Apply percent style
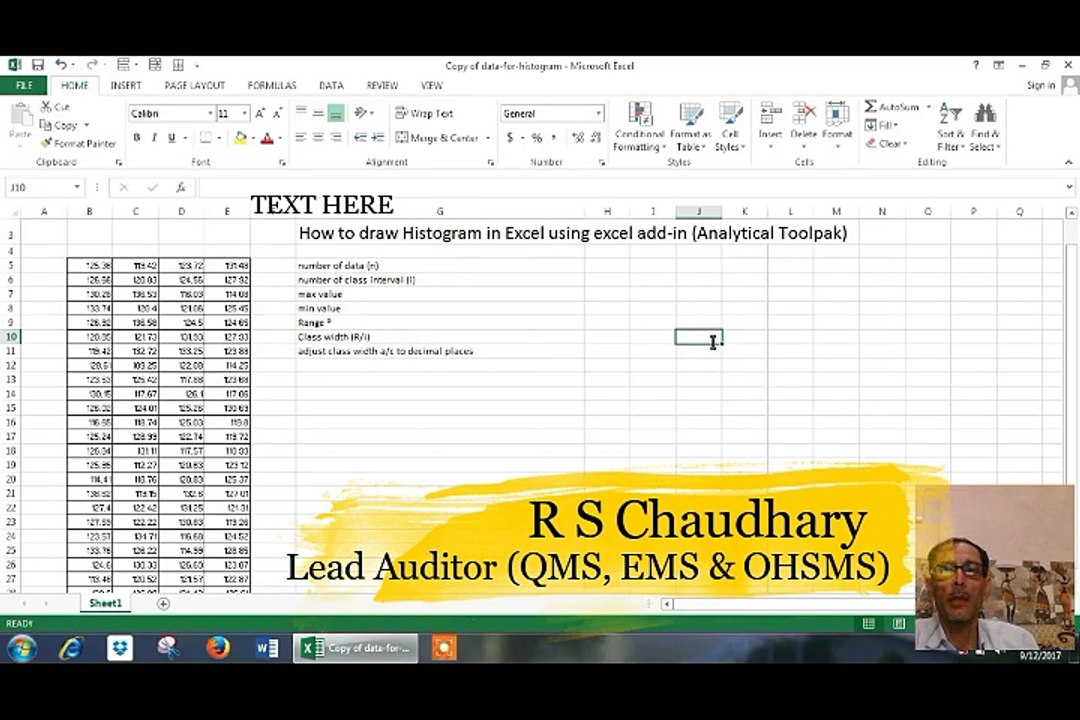Viewport: 1080px width, 720px height. click(x=537, y=138)
